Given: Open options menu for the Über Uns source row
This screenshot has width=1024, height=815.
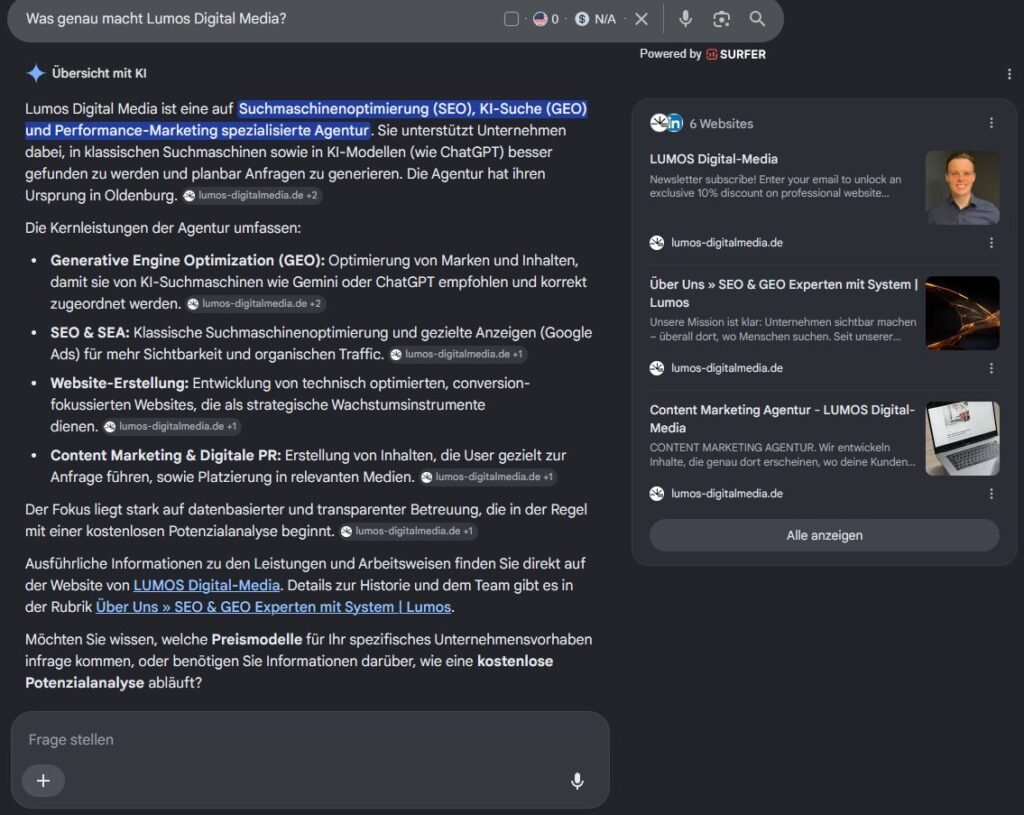Looking at the screenshot, I should 991,368.
